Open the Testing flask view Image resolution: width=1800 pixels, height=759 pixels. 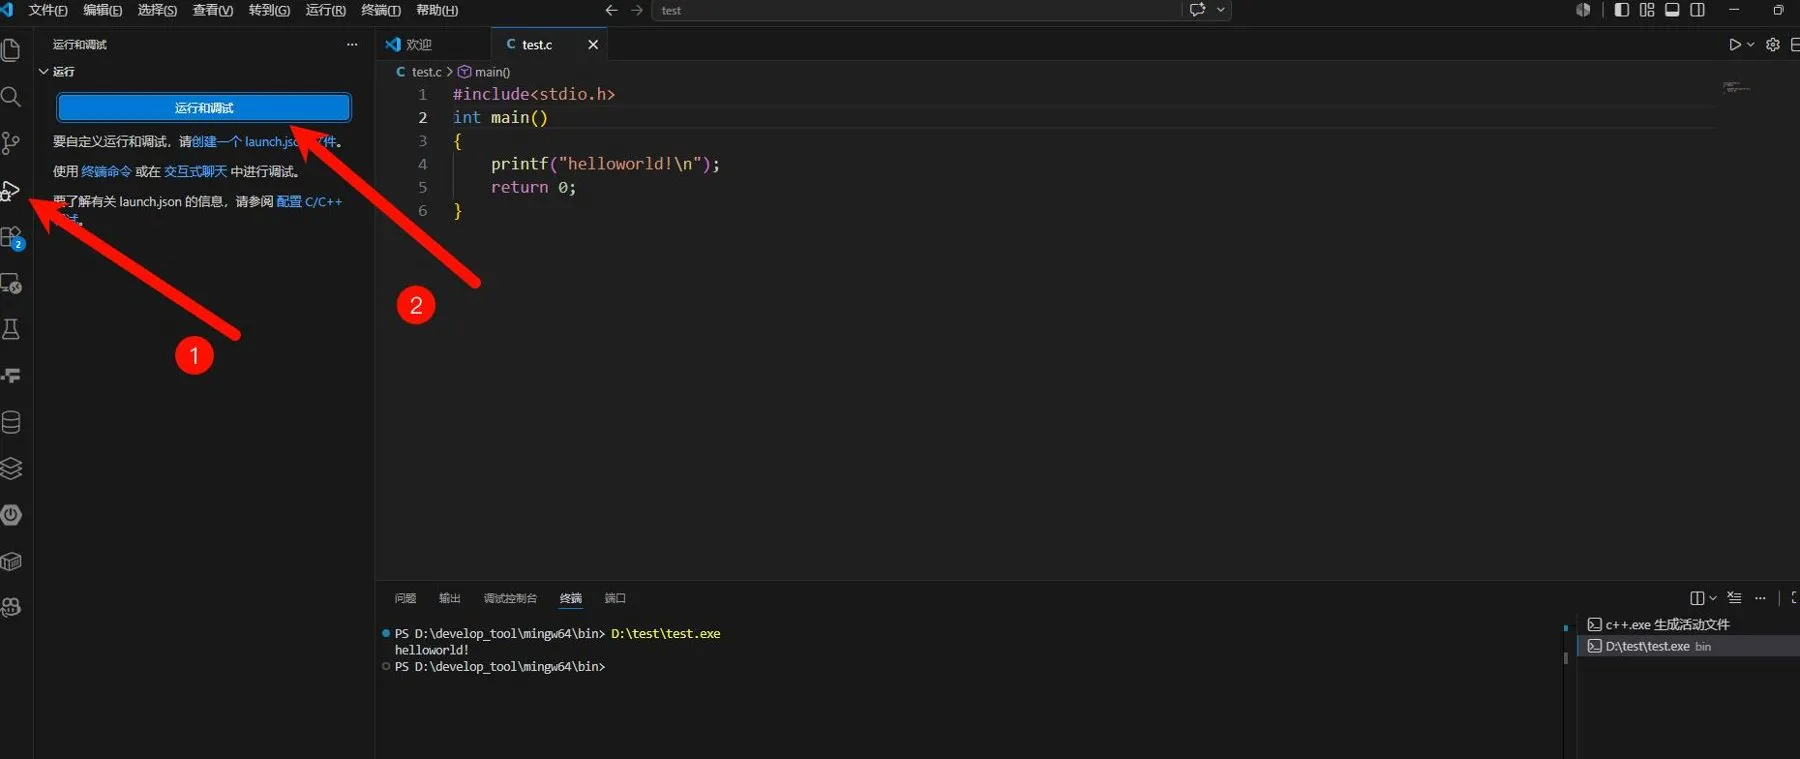click(x=11, y=329)
